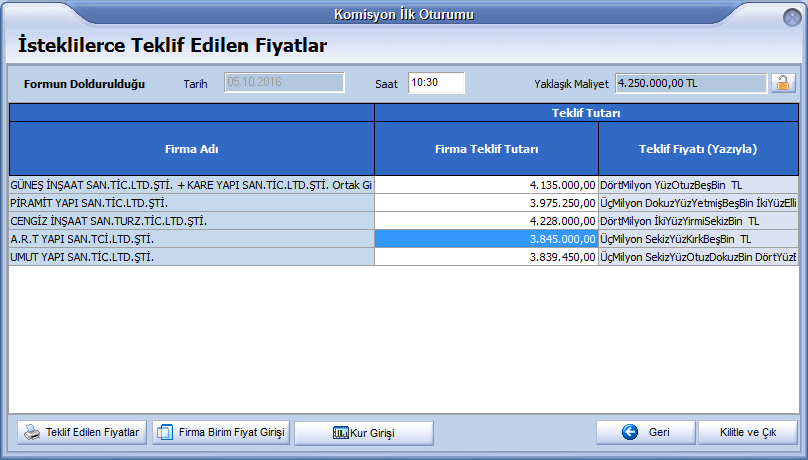The image size is (808, 460).
Task: Click the disabled Tarih date field
Action: click(284, 83)
